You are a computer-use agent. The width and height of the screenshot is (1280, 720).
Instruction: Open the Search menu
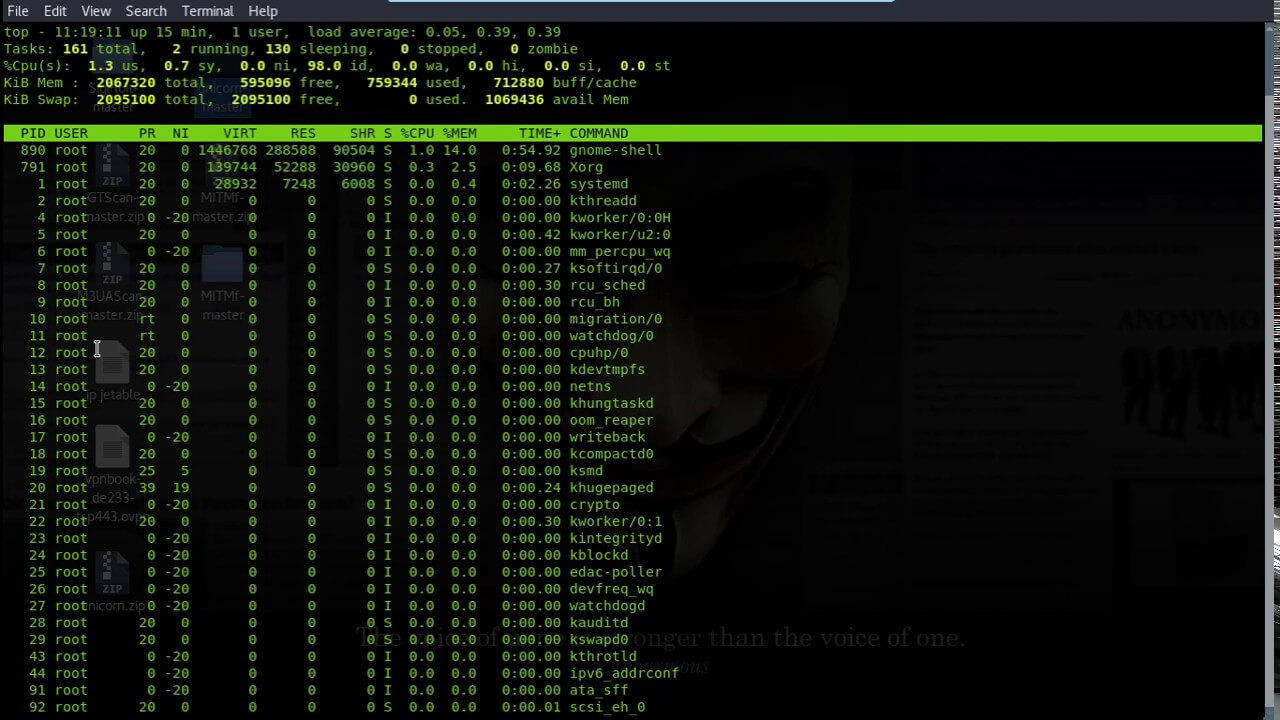click(x=146, y=11)
